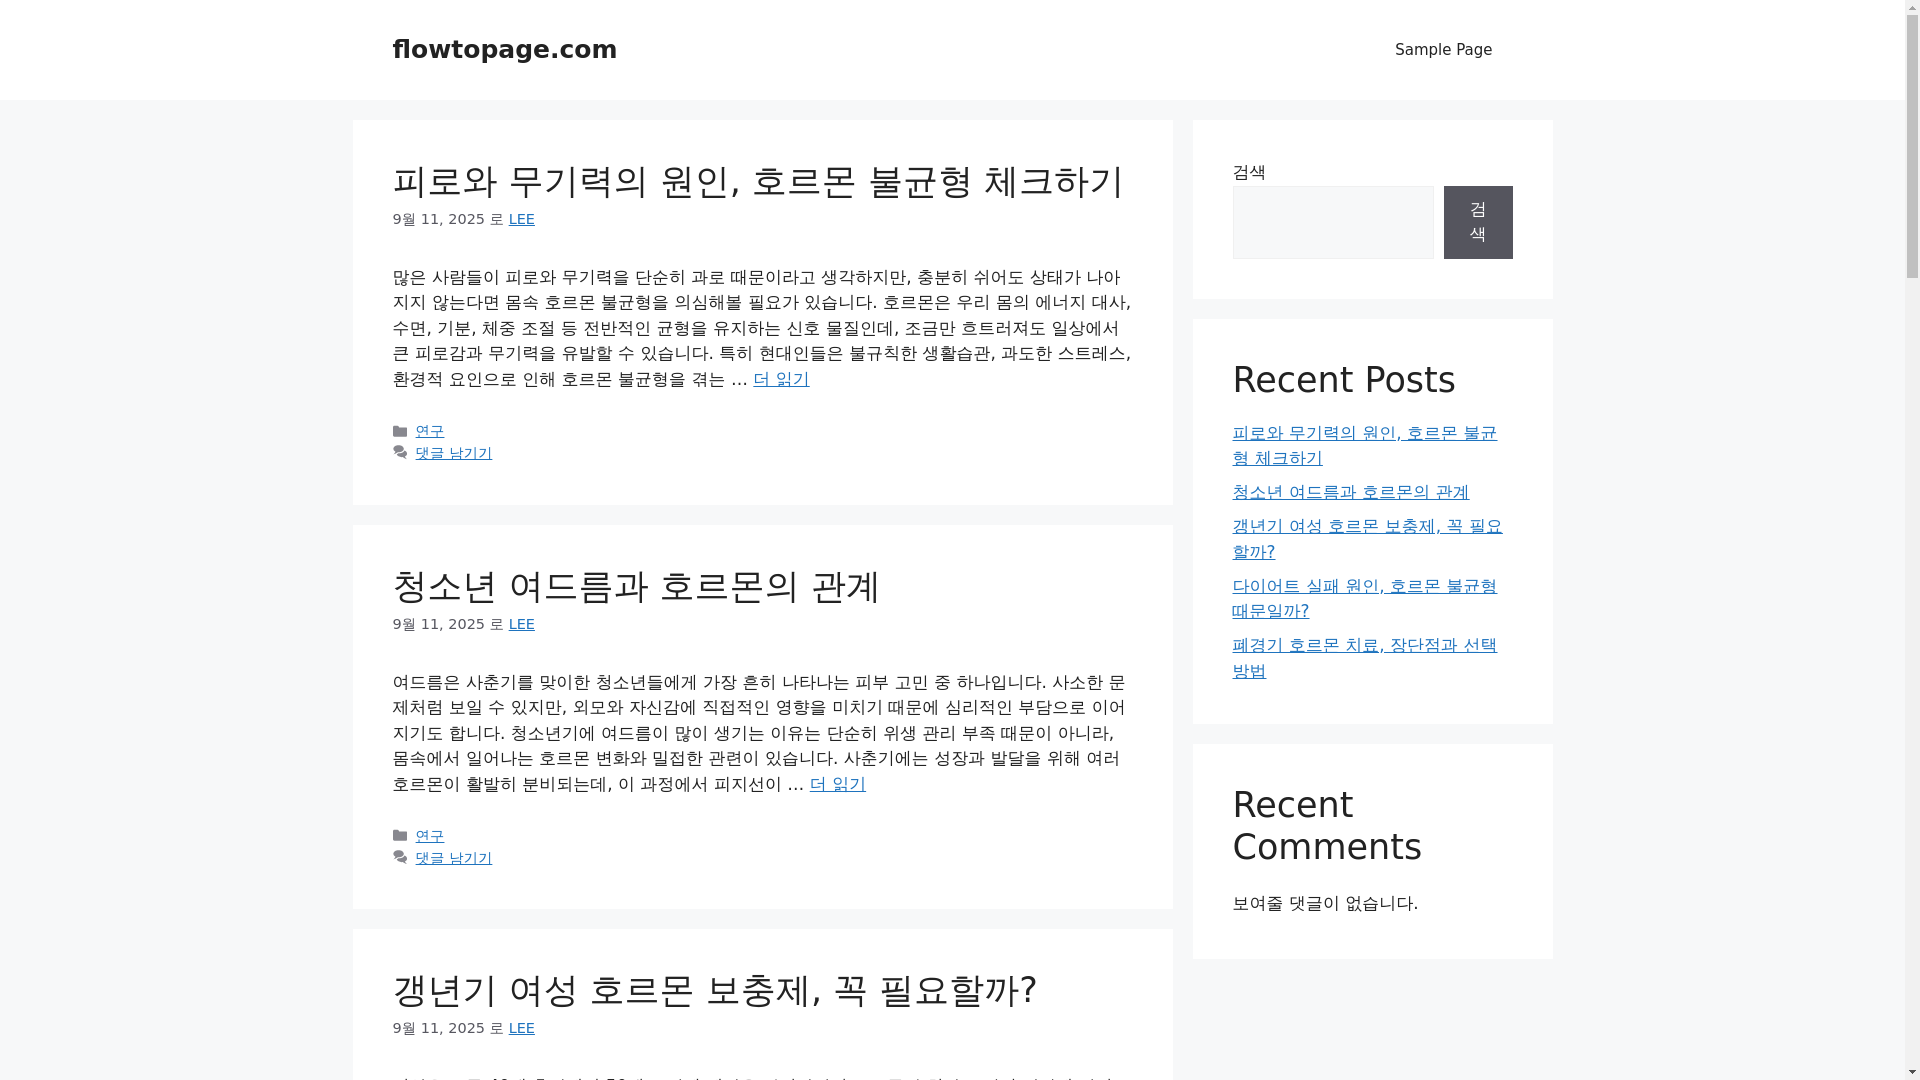Image resolution: width=1920 pixels, height=1080 pixels.
Task: Open recent post 피로와 무기력의 원인 in sidebar
Action: [1364, 446]
